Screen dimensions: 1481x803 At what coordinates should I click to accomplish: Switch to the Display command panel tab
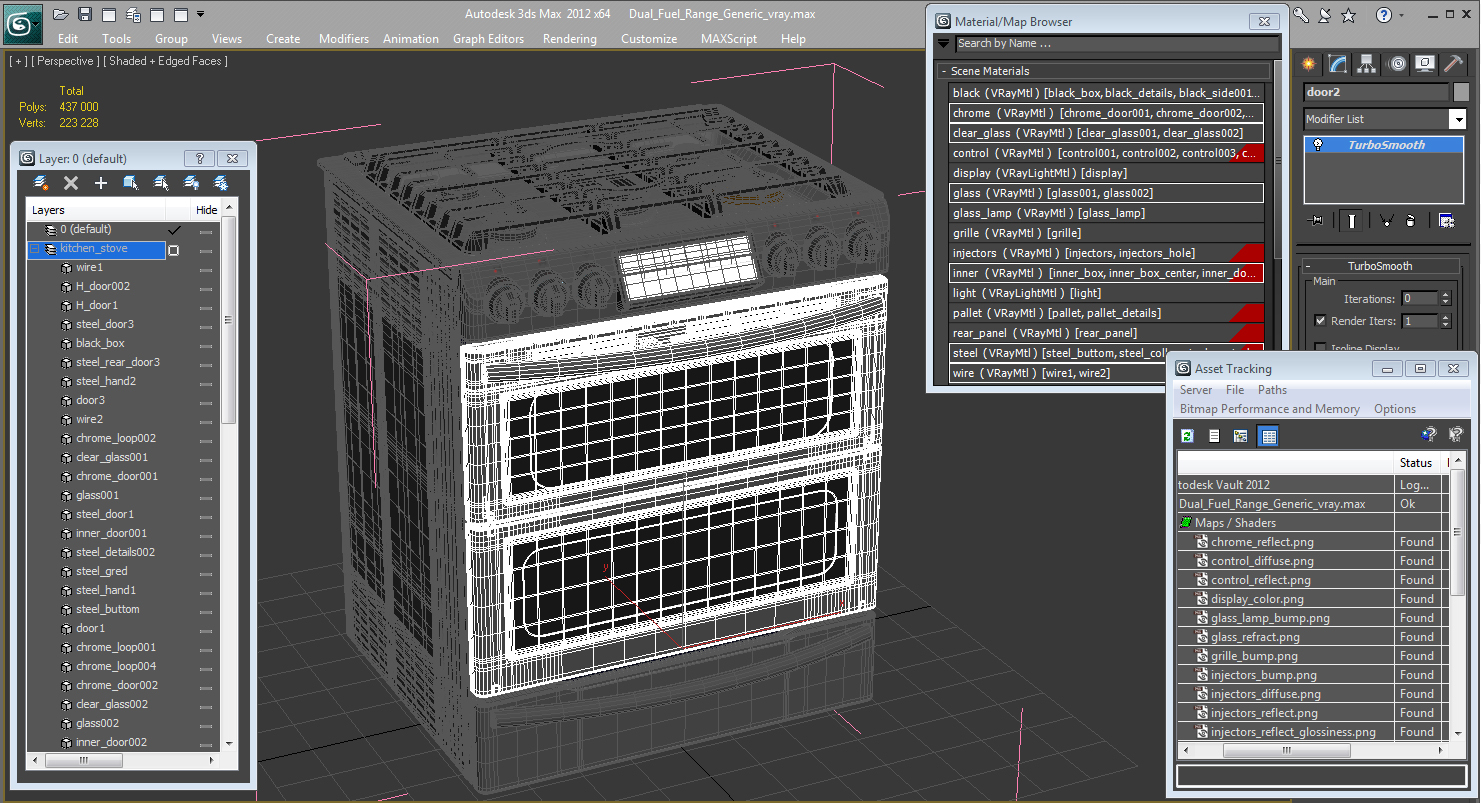(x=1425, y=64)
